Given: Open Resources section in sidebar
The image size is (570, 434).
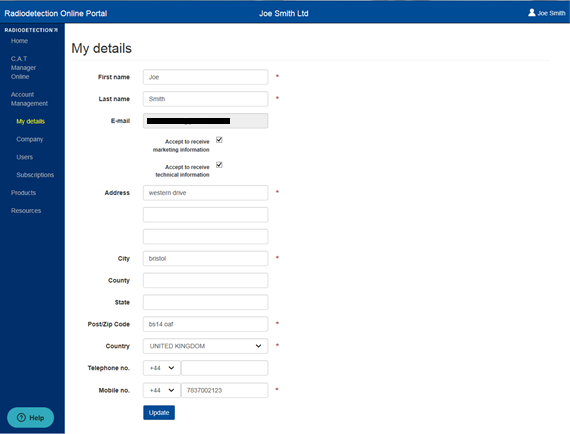Looking at the screenshot, I should pos(26,210).
